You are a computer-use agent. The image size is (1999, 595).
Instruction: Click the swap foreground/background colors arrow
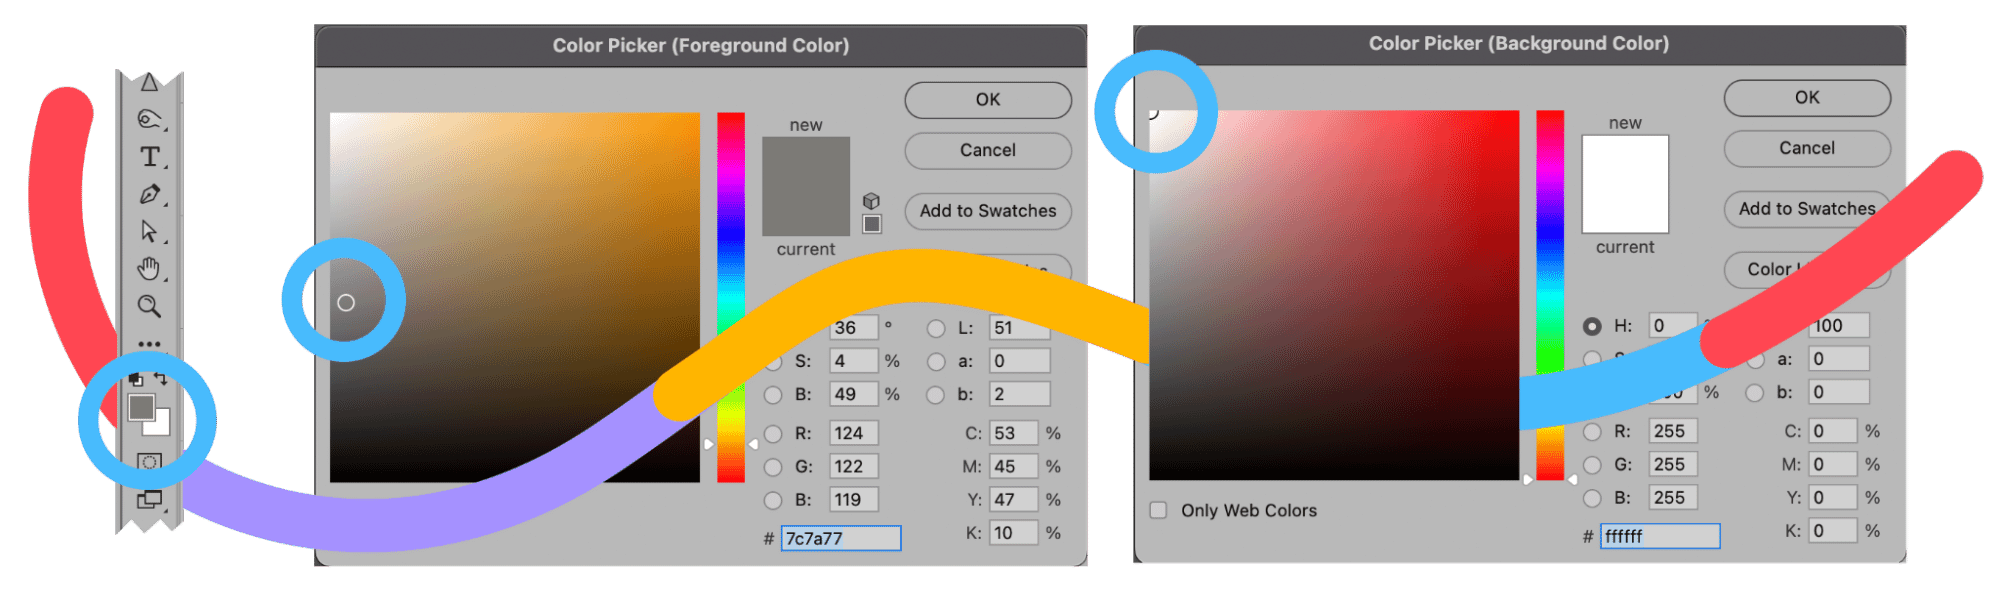click(161, 379)
